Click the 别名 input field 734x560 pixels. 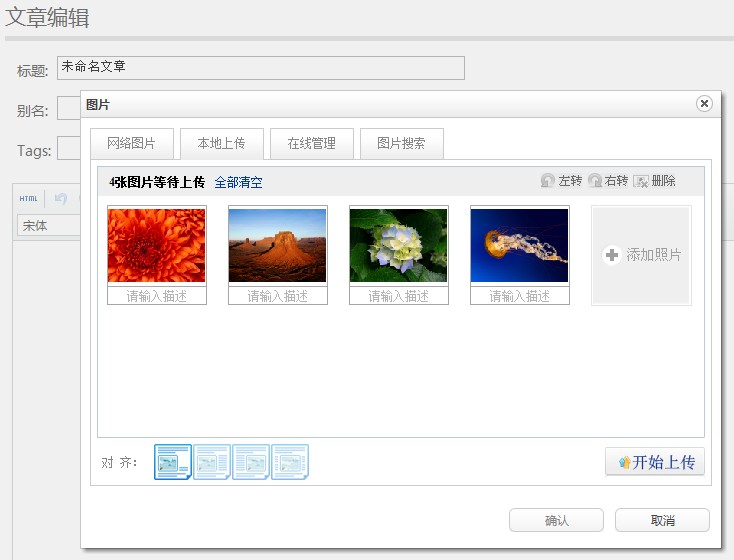(x=69, y=108)
